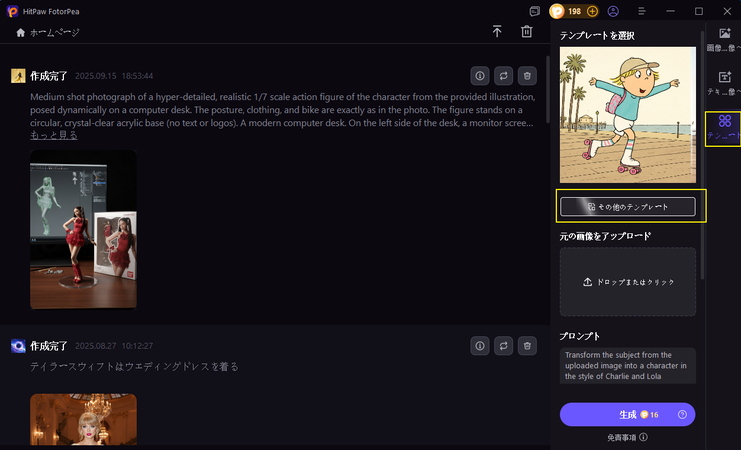
Task: Click inside the prompt text field
Action: (628, 365)
